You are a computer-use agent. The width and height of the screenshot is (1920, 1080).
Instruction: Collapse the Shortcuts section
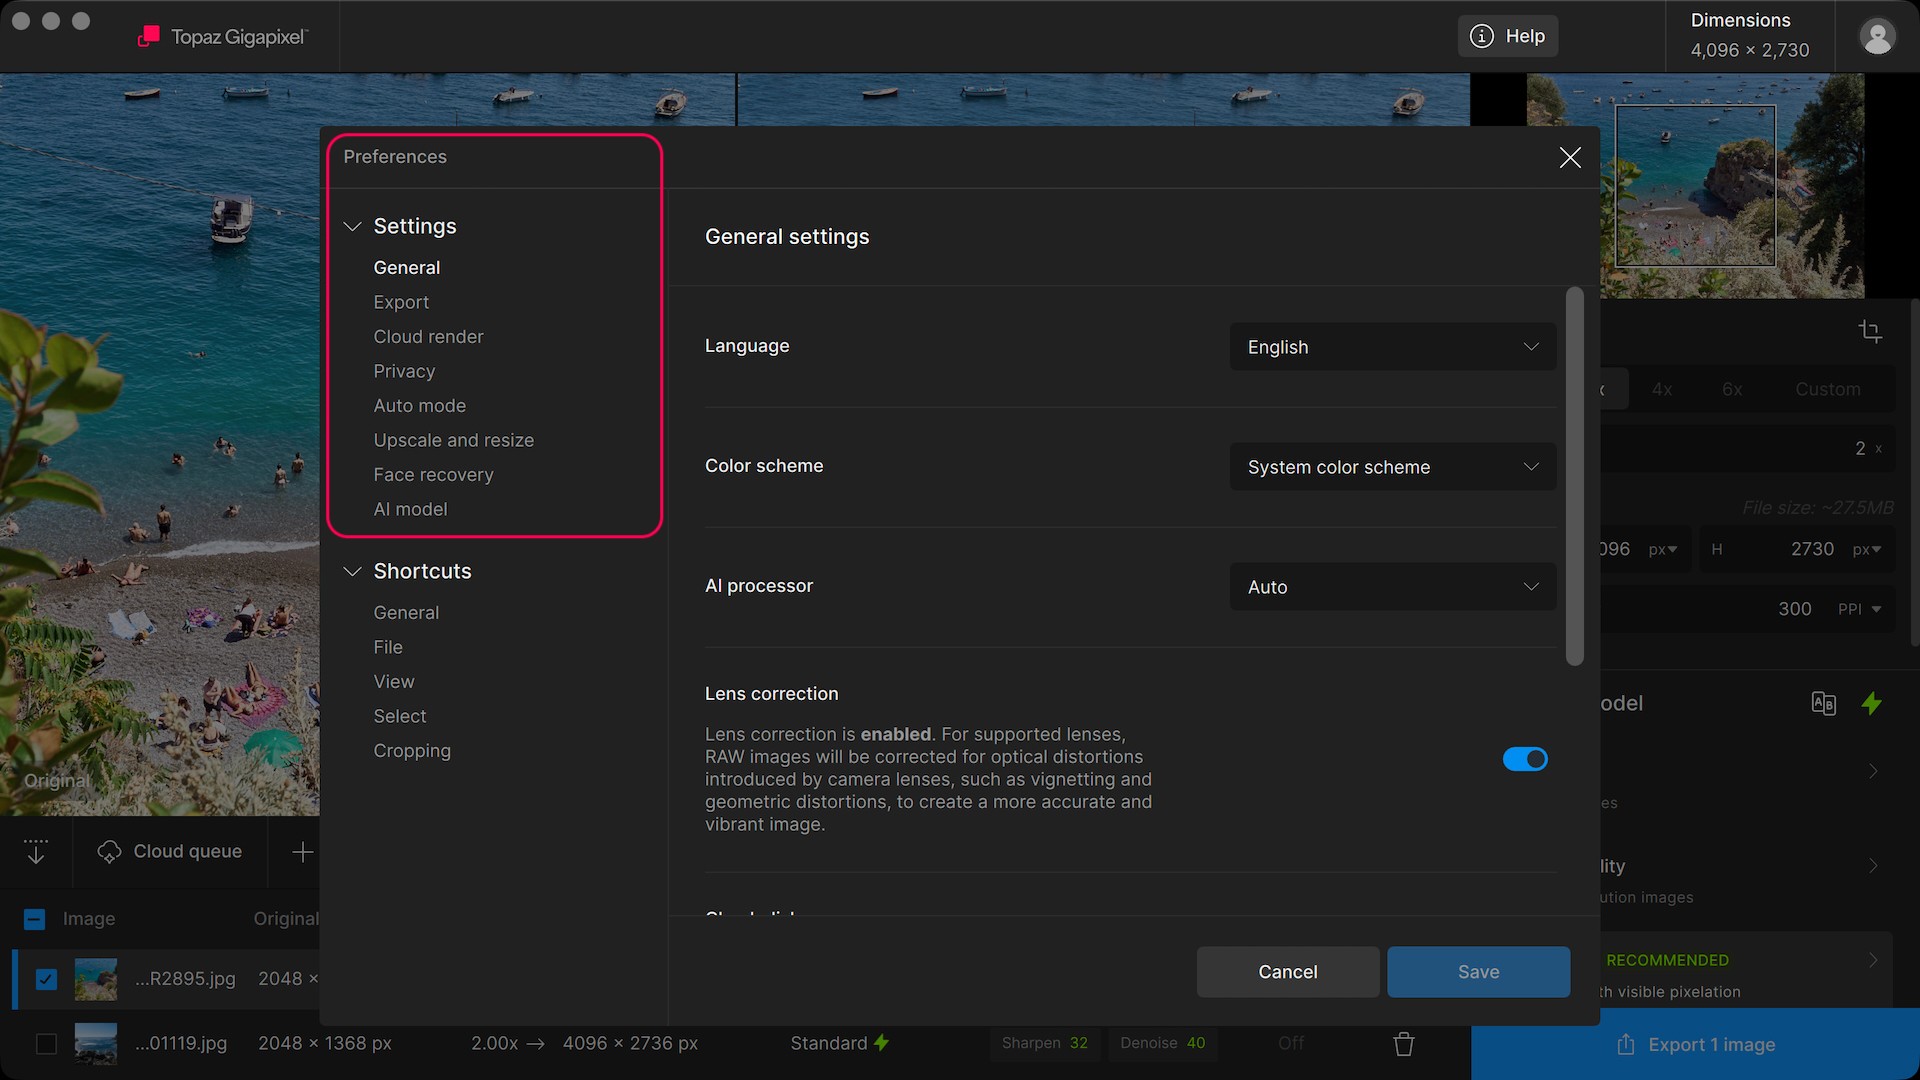(x=352, y=571)
